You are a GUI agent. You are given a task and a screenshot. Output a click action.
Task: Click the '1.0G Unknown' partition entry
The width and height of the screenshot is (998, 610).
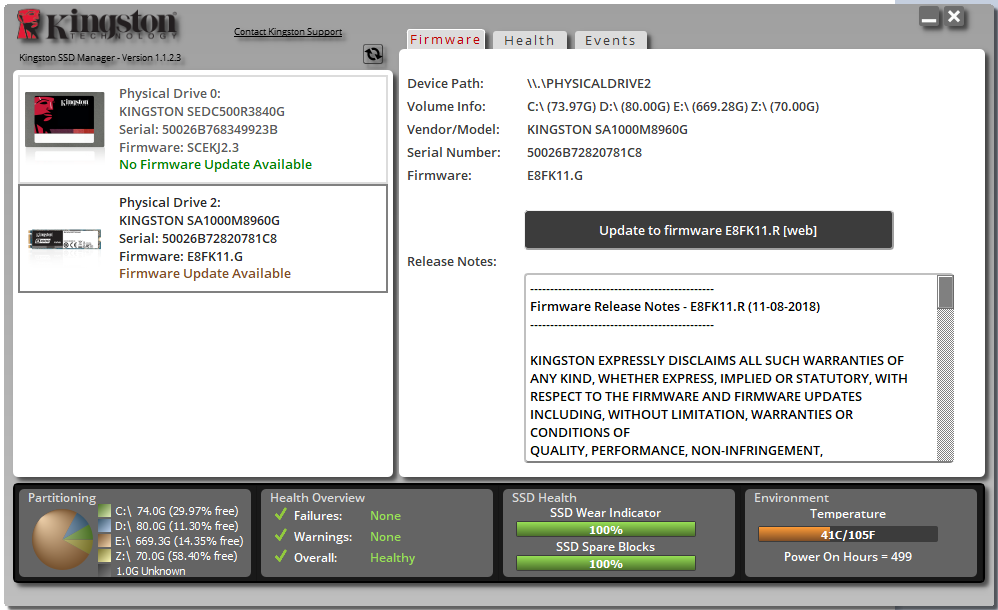click(x=151, y=571)
